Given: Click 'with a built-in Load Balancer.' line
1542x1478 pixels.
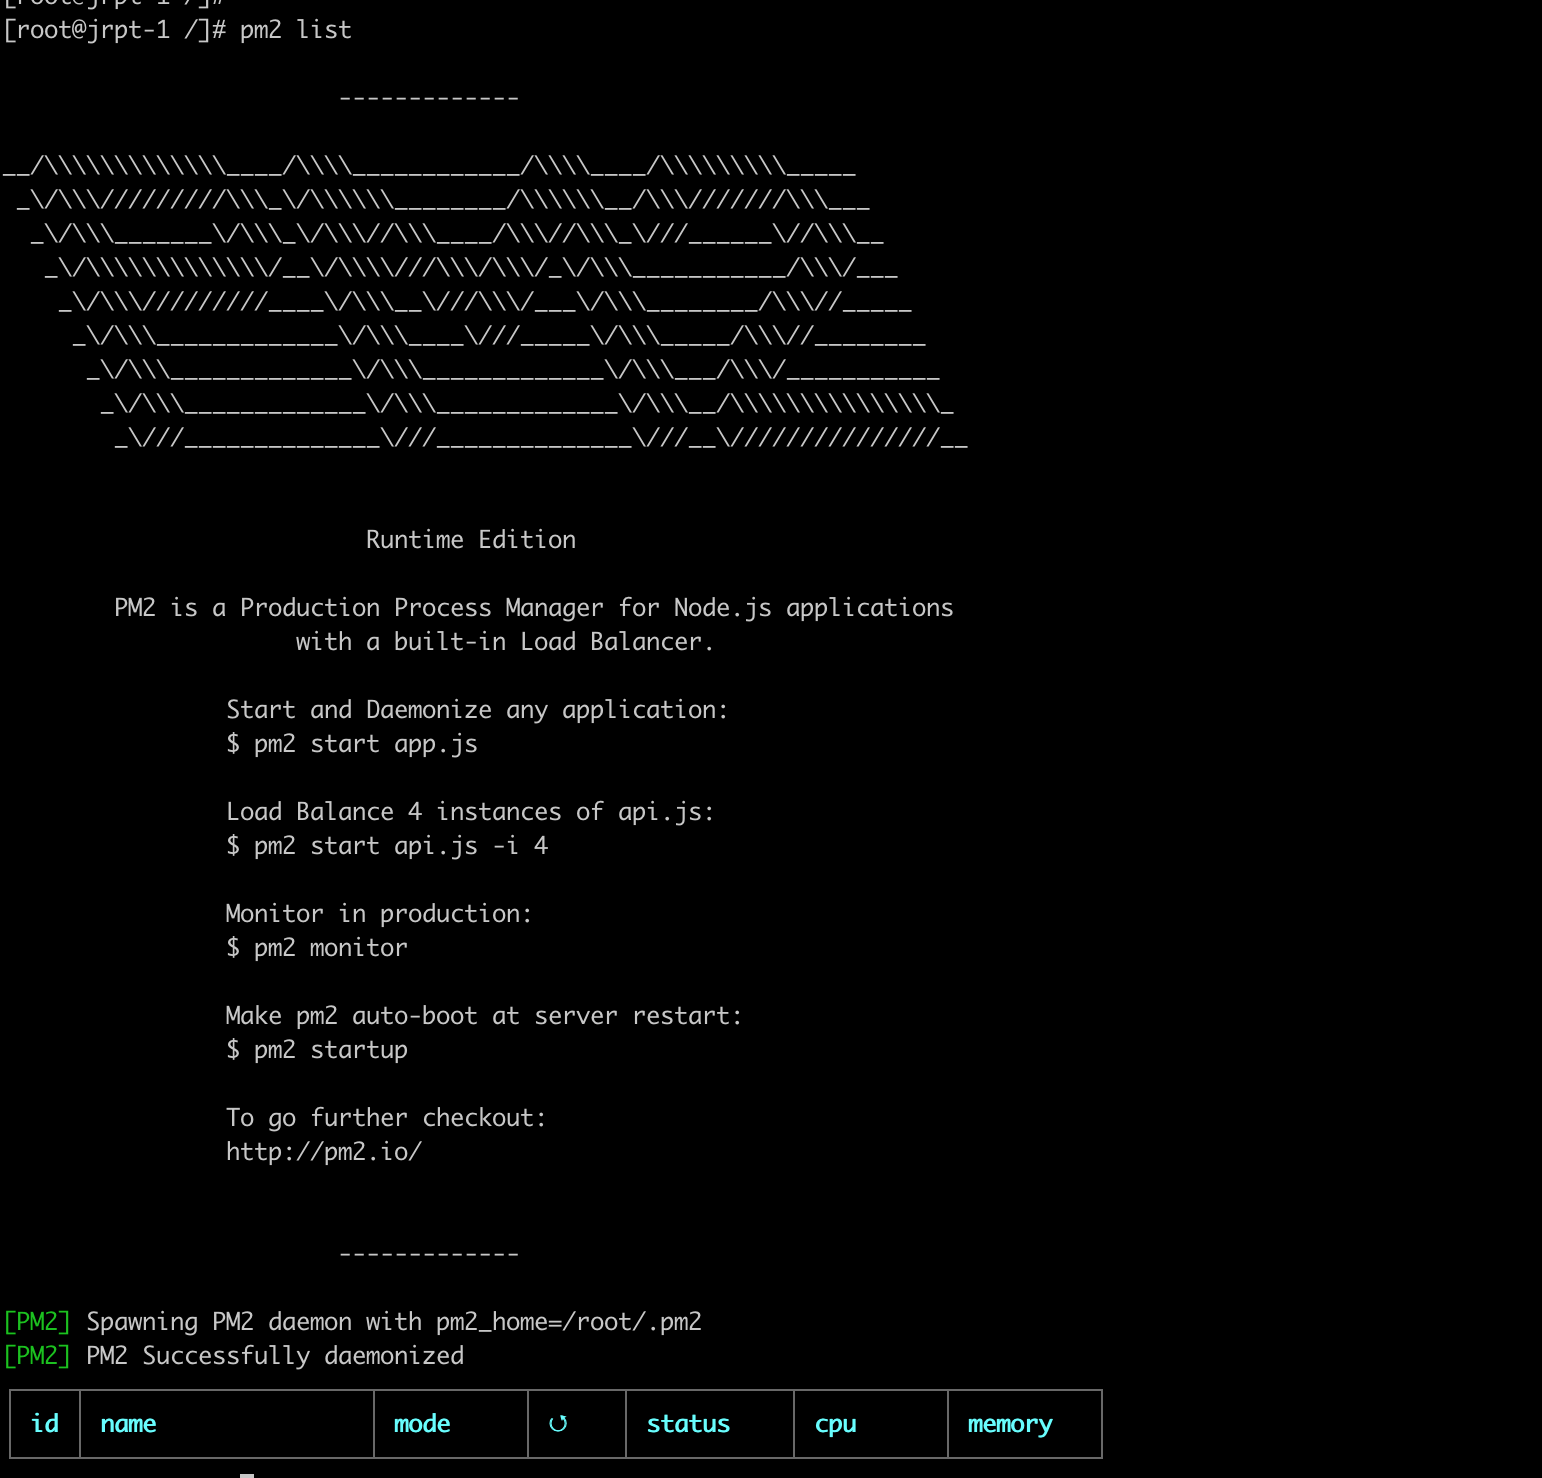Looking at the screenshot, I should pyautogui.click(x=505, y=642).
